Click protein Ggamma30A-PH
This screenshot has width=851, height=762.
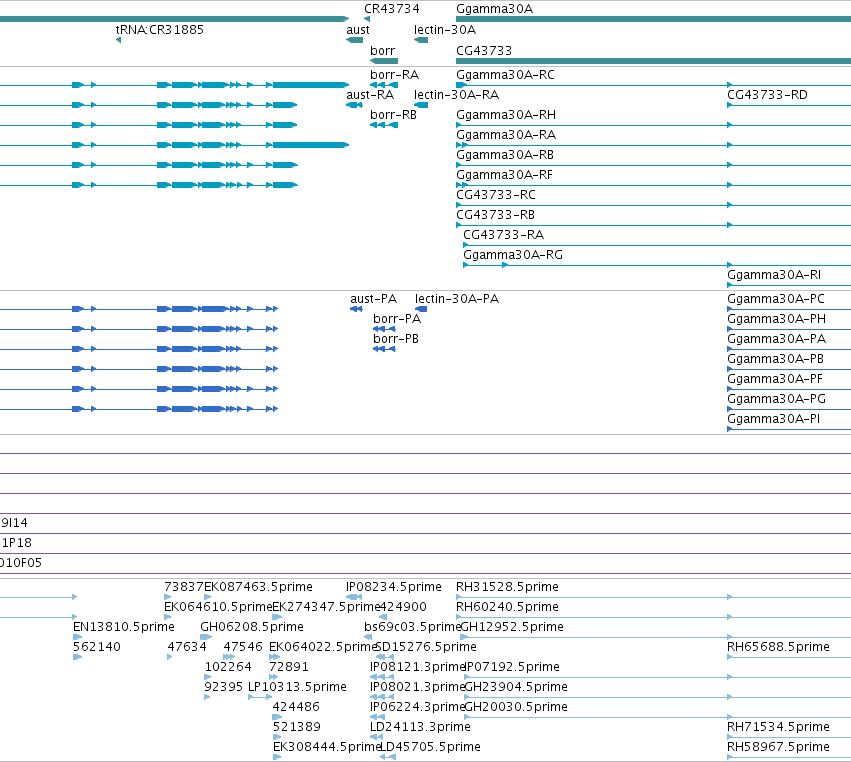777,319
